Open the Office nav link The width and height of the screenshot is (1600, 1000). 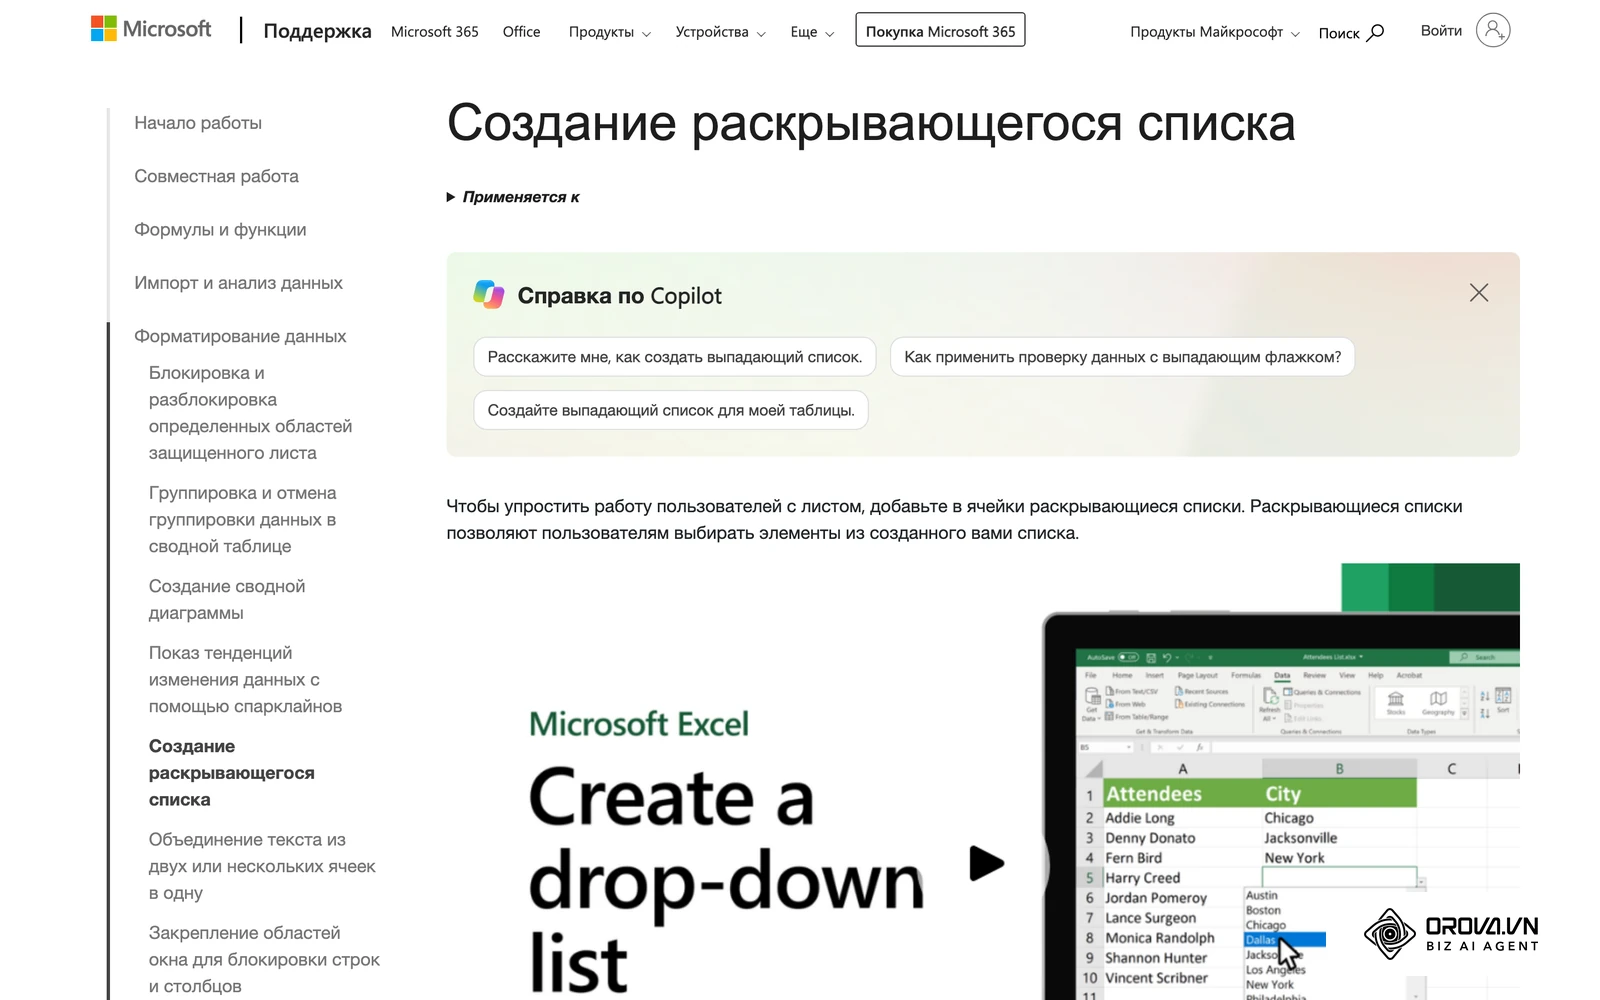[x=521, y=32]
